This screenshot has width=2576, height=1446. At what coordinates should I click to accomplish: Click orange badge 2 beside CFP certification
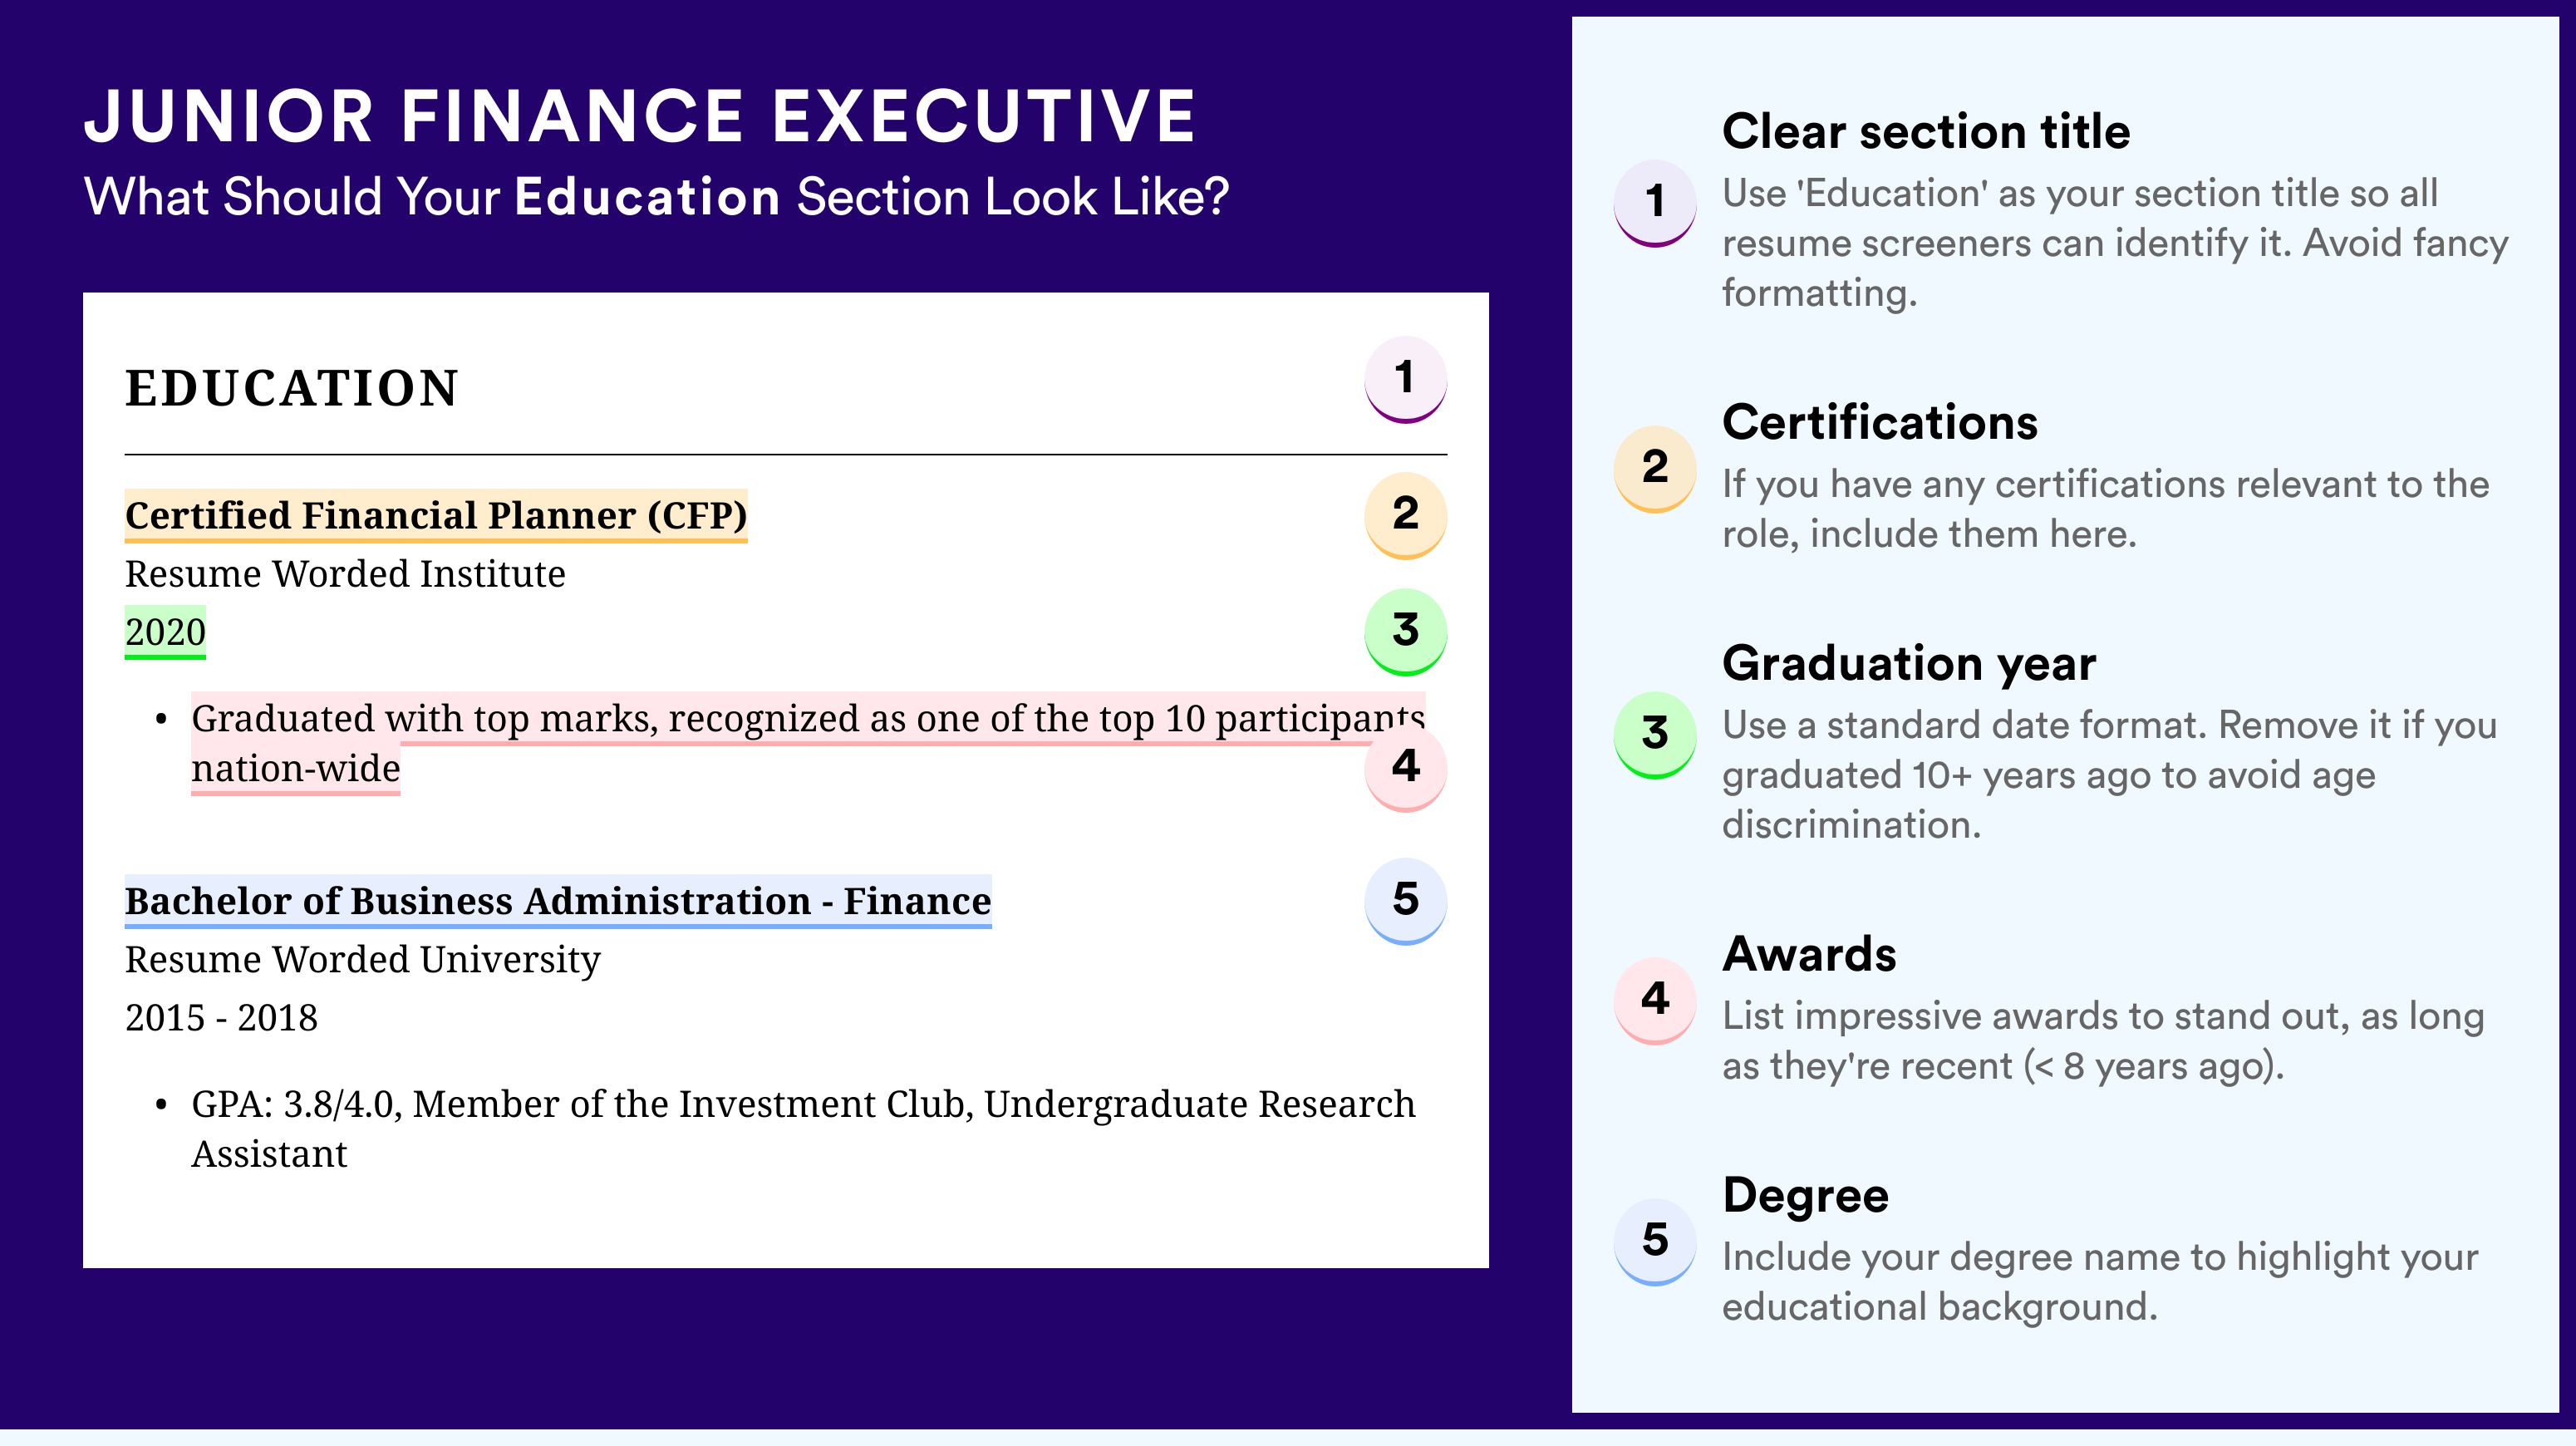coord(1405,514)
